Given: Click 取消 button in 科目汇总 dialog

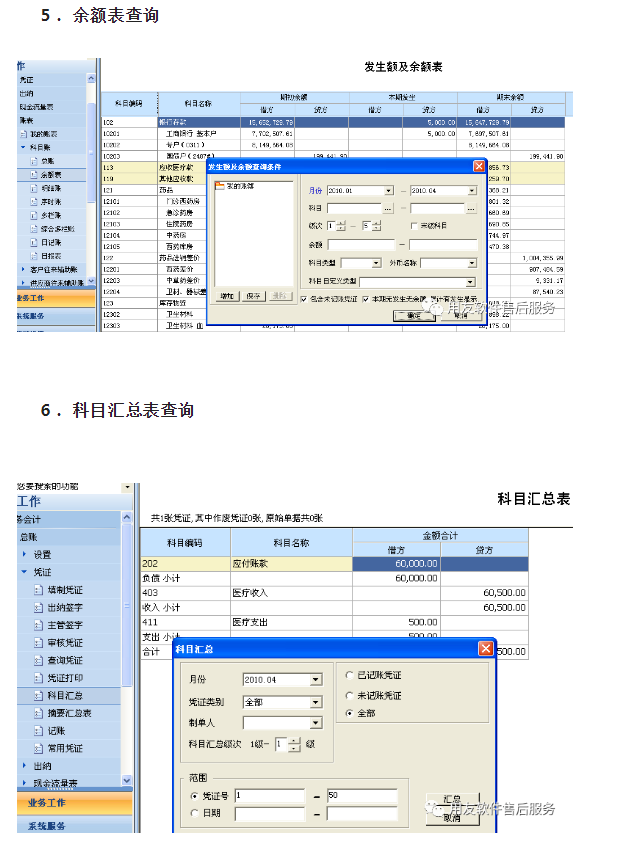Looking at the screenshot, I should [453, 818].
